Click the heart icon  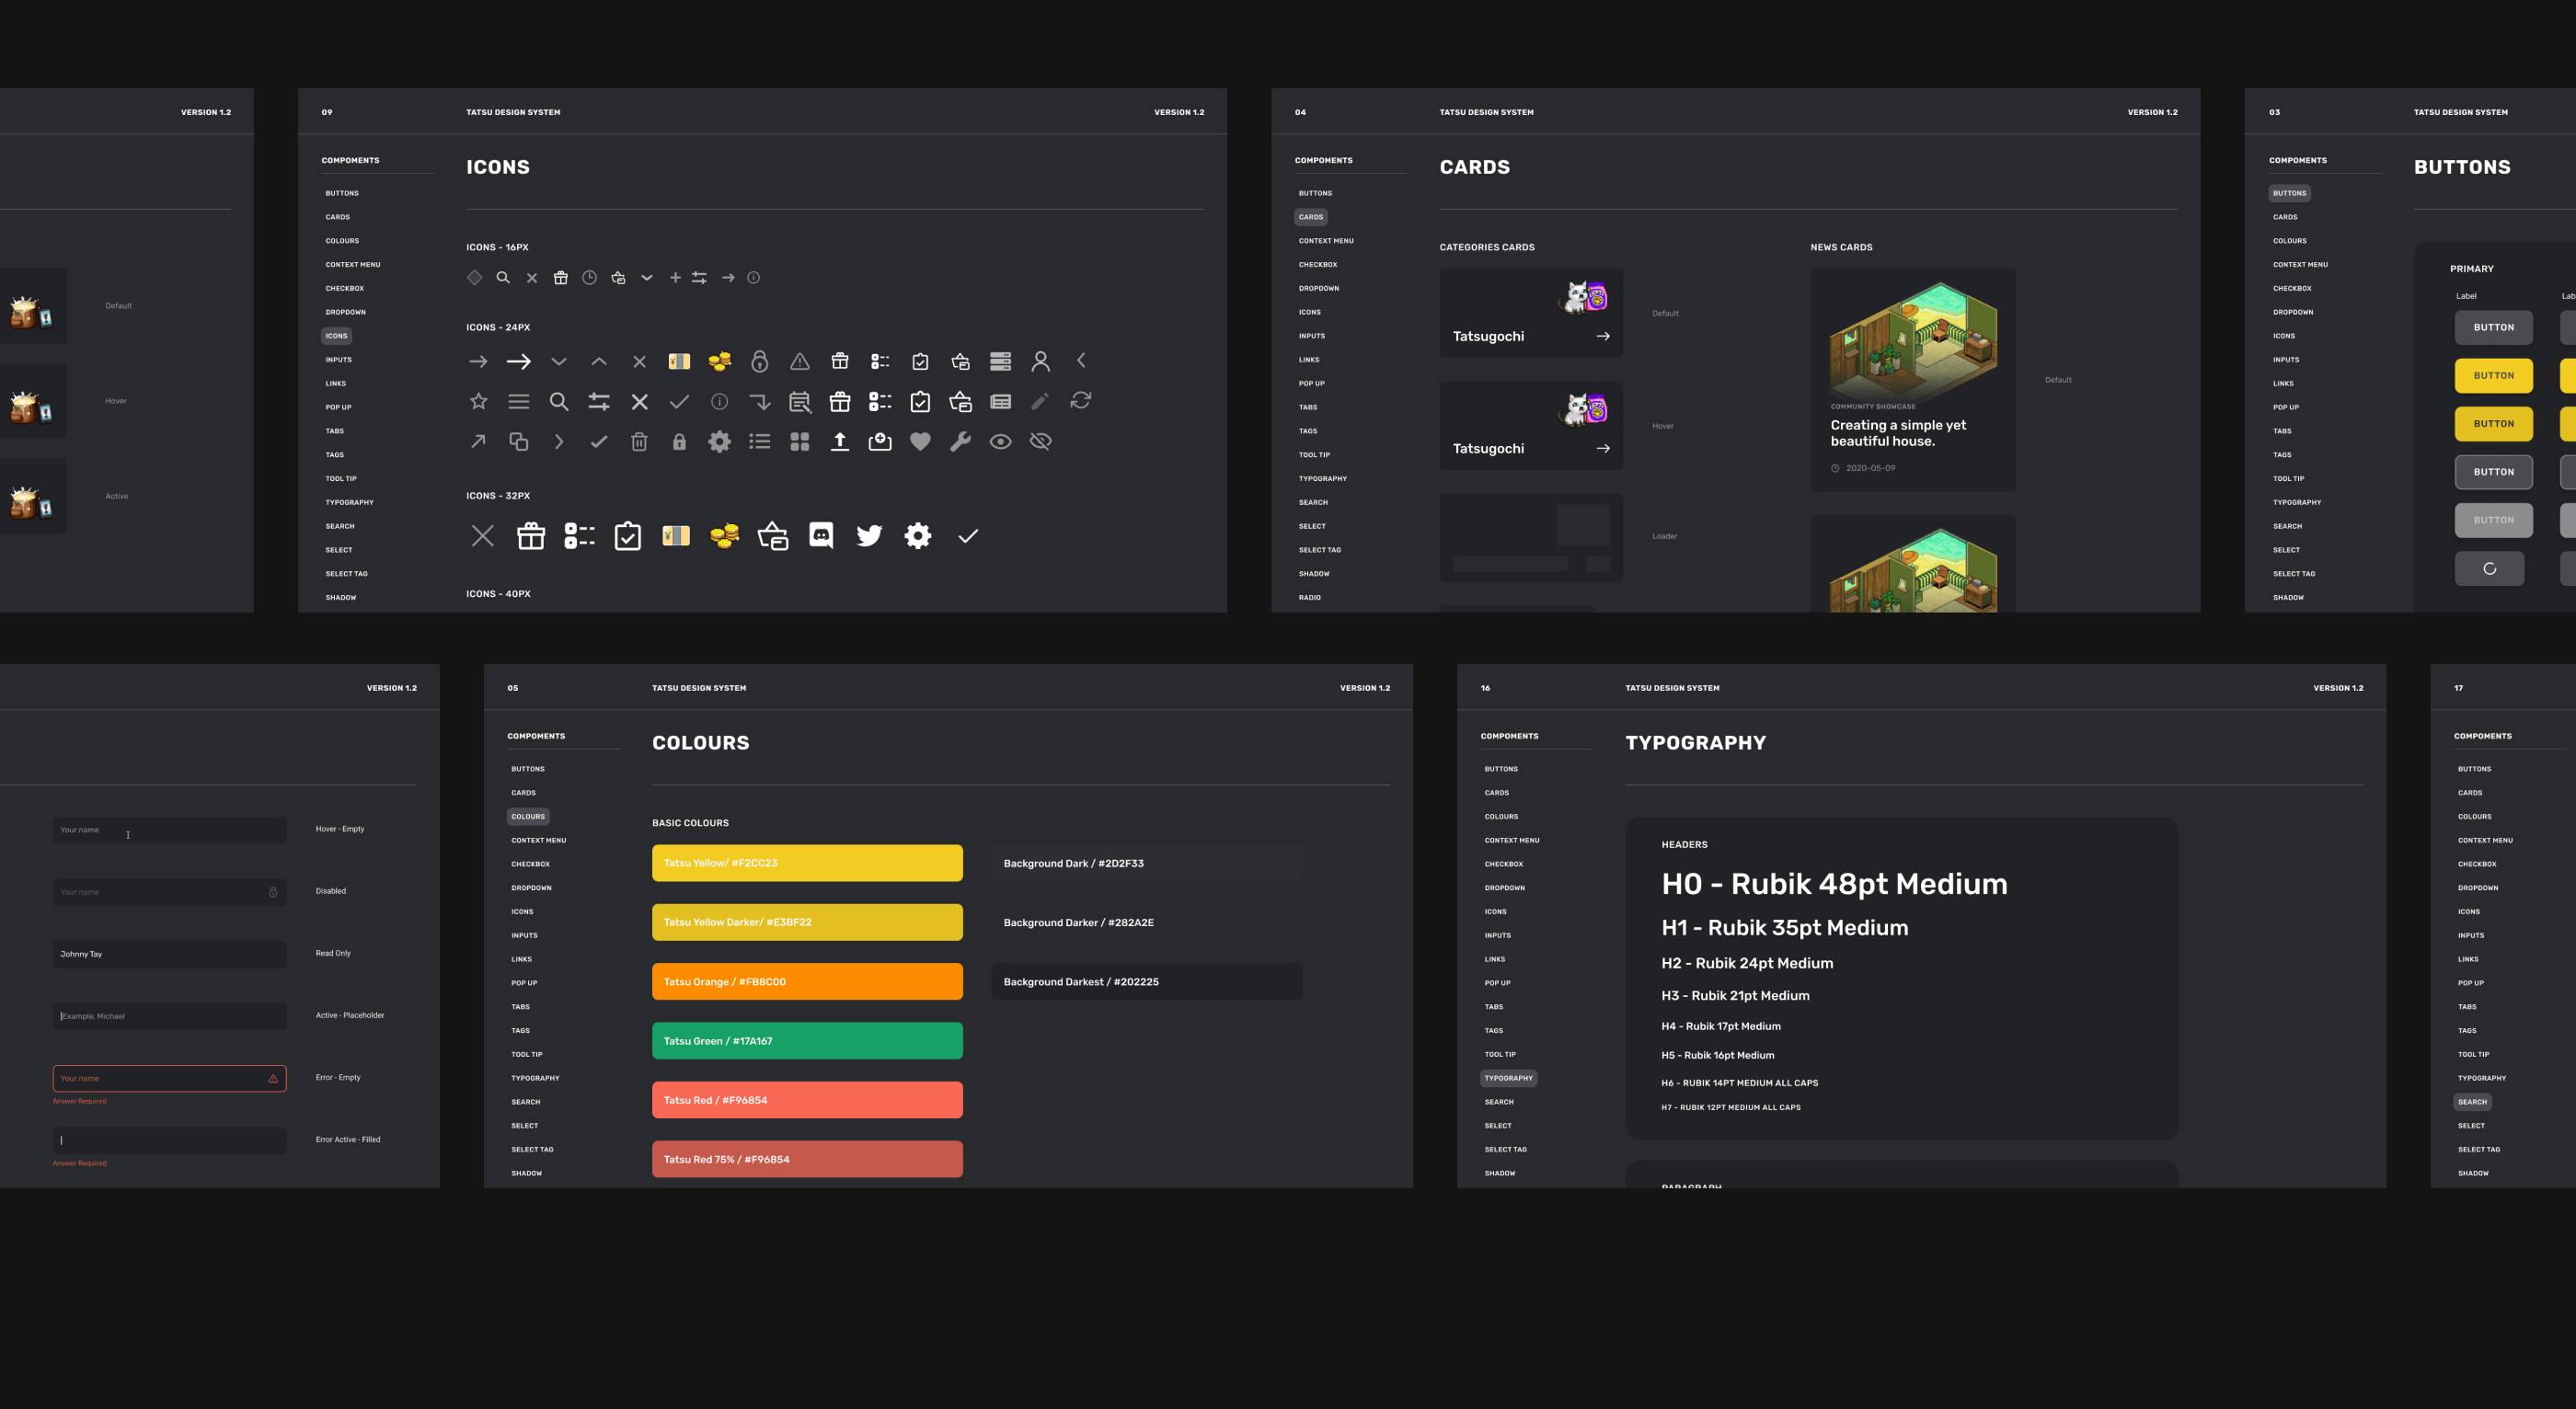click(x=920, y=442)
